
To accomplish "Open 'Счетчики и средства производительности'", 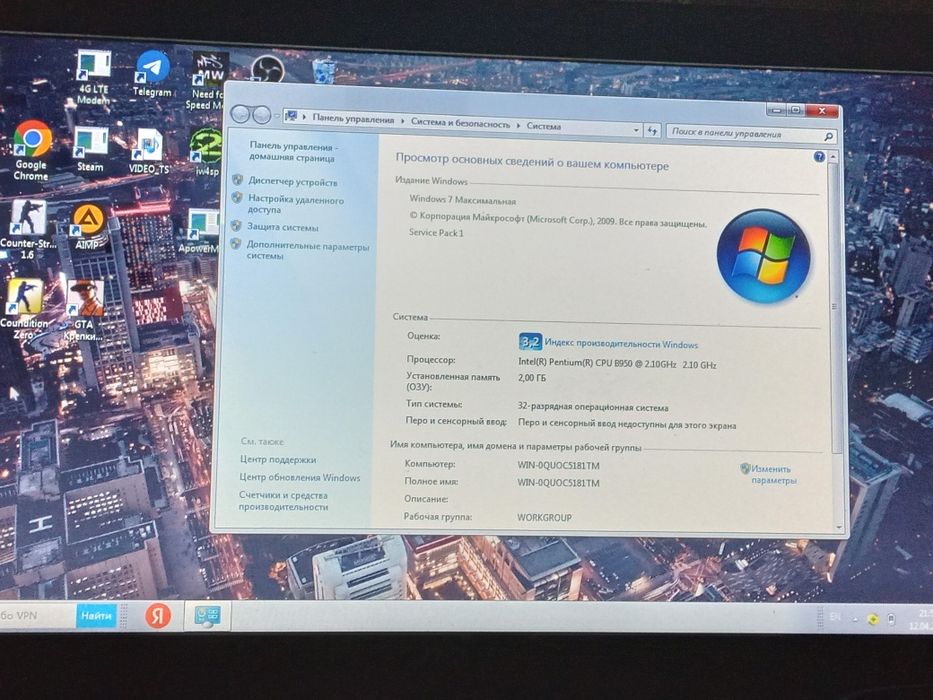I will [x=283, y=501].
